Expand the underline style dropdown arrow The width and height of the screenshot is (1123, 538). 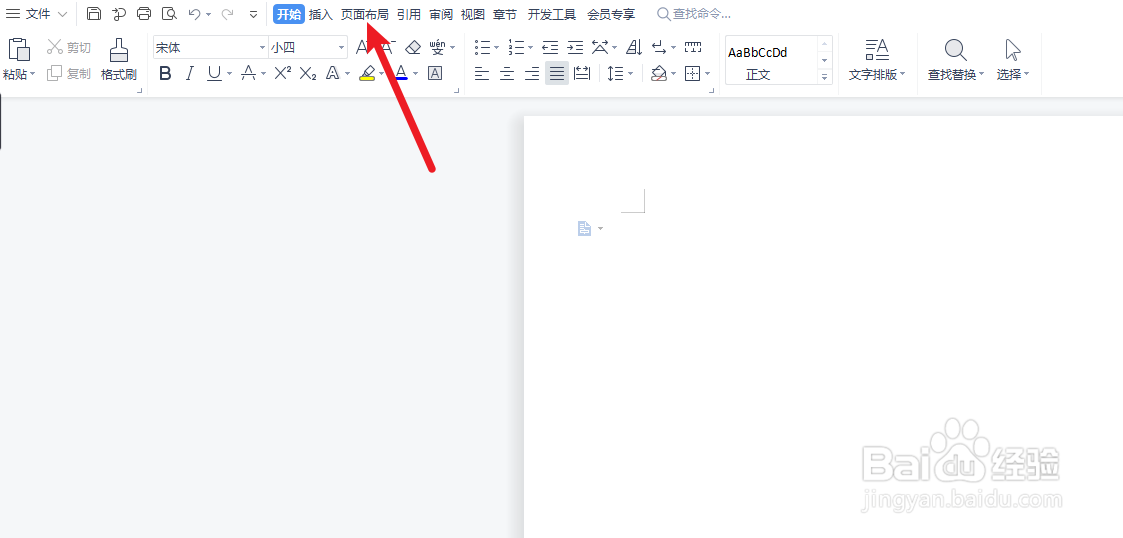[x=230, y=73]
